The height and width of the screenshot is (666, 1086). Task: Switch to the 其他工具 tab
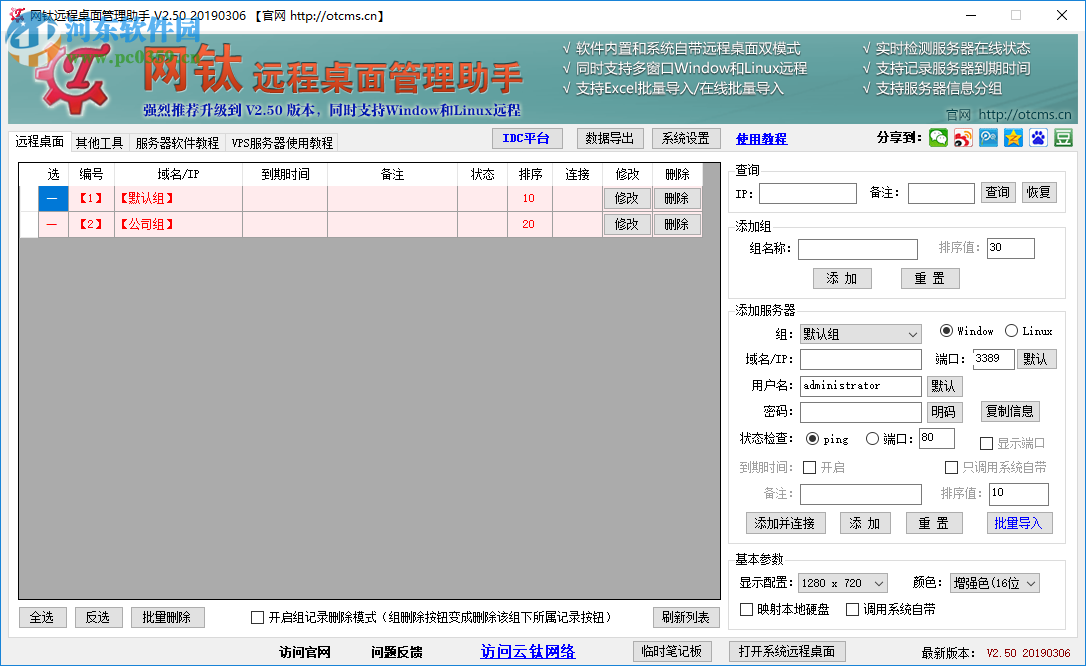coord(99,142)
